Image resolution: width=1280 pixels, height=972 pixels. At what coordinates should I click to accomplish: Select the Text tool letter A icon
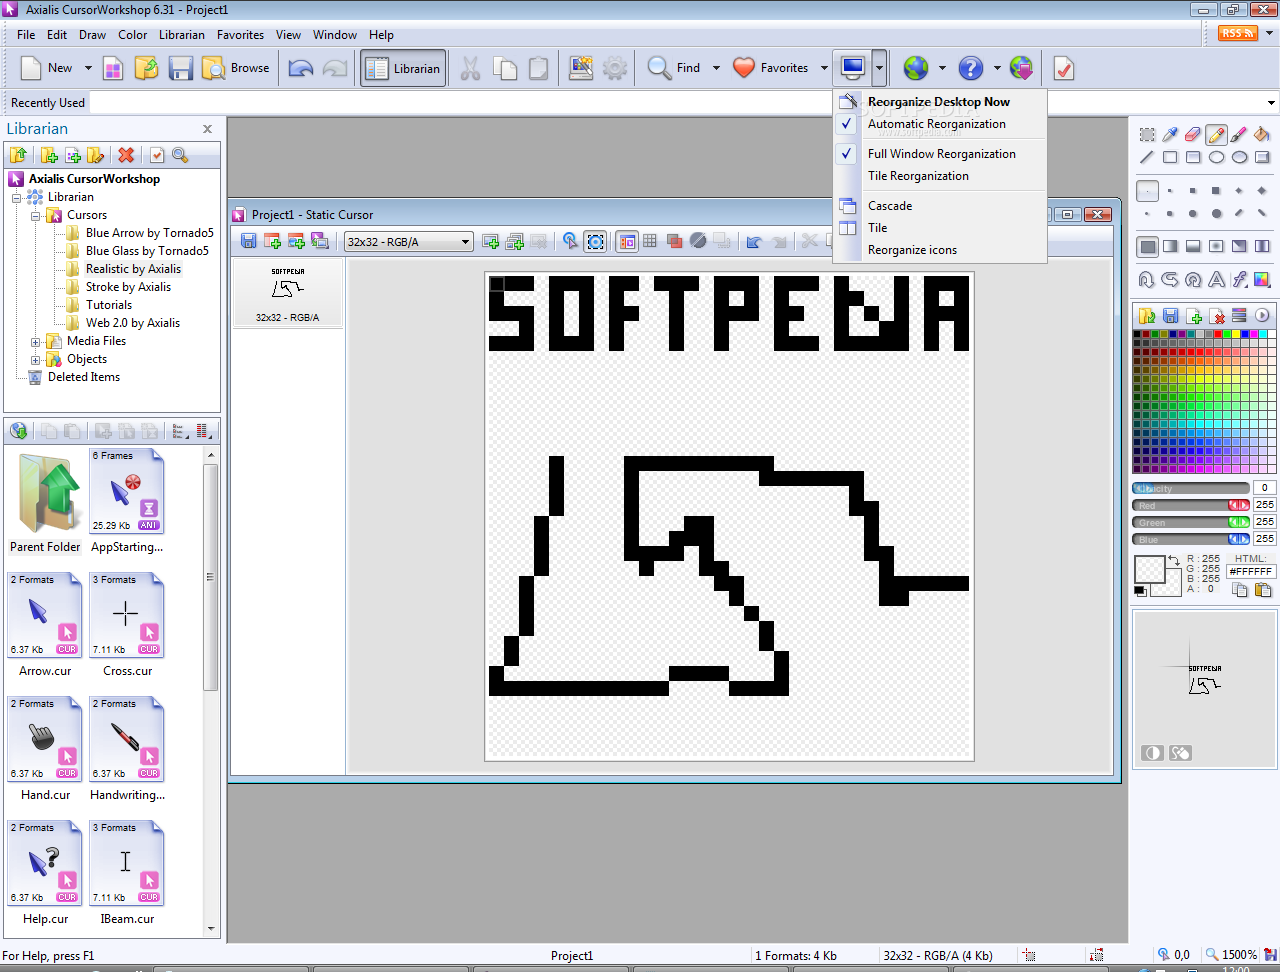[x=1216, y=279]
